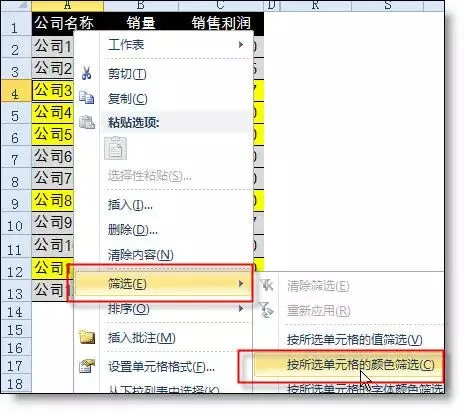The image size is (466, 415).
Task: Click cell 公司7
Action: pos(53,178)
